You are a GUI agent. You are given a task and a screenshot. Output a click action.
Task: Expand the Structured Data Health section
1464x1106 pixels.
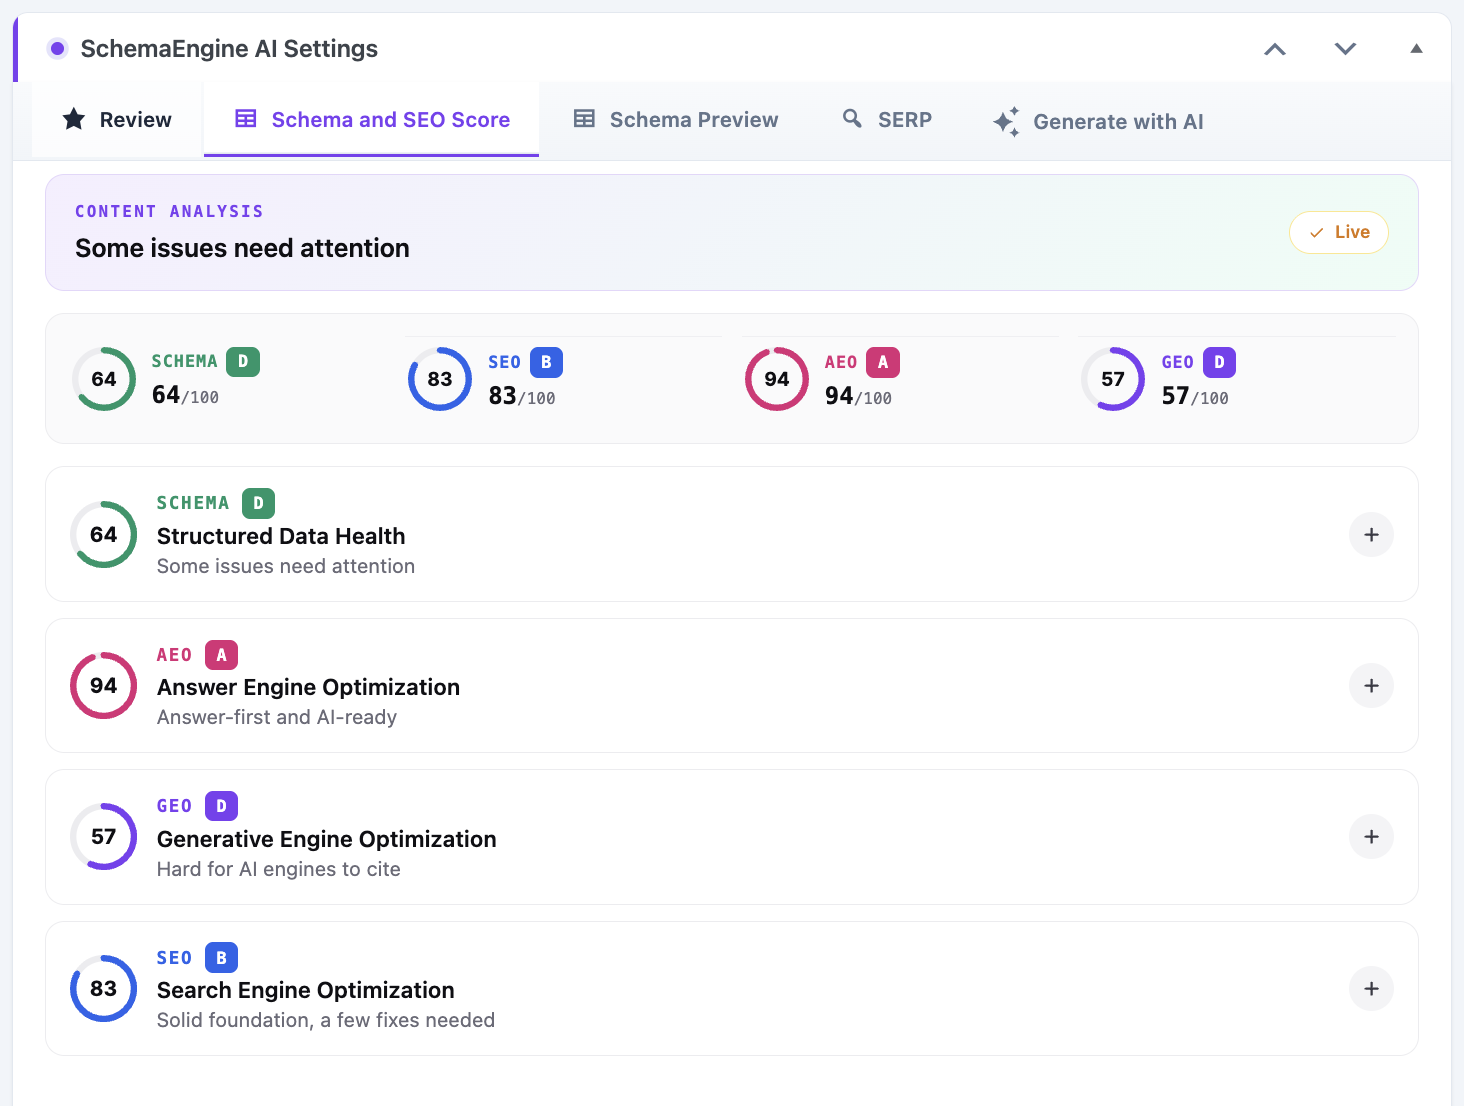[x=1371, y=535]
